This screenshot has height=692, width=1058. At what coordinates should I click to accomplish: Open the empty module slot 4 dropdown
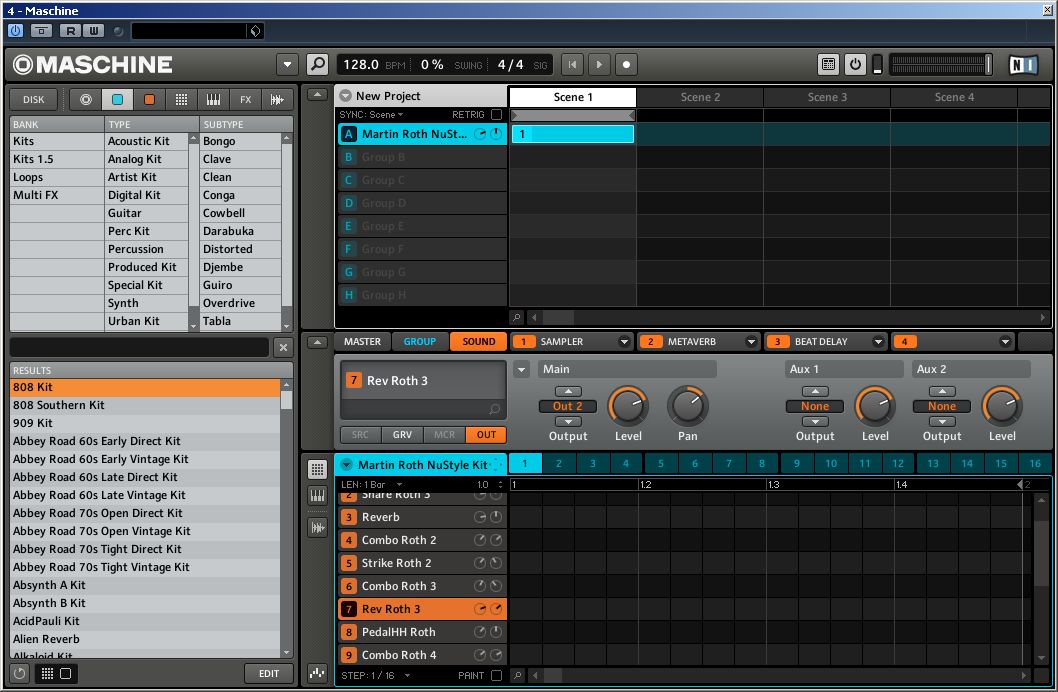(x=1005, y=341)
